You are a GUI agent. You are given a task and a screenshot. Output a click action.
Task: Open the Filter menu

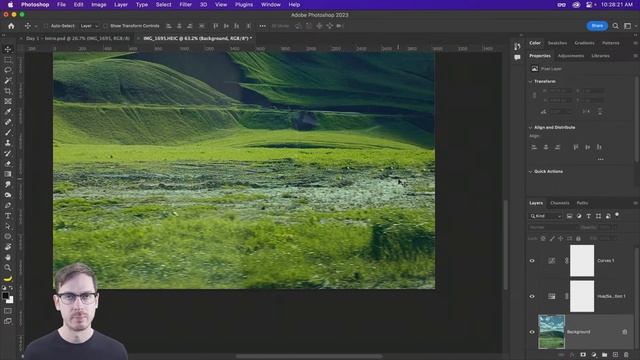[185, 4]
